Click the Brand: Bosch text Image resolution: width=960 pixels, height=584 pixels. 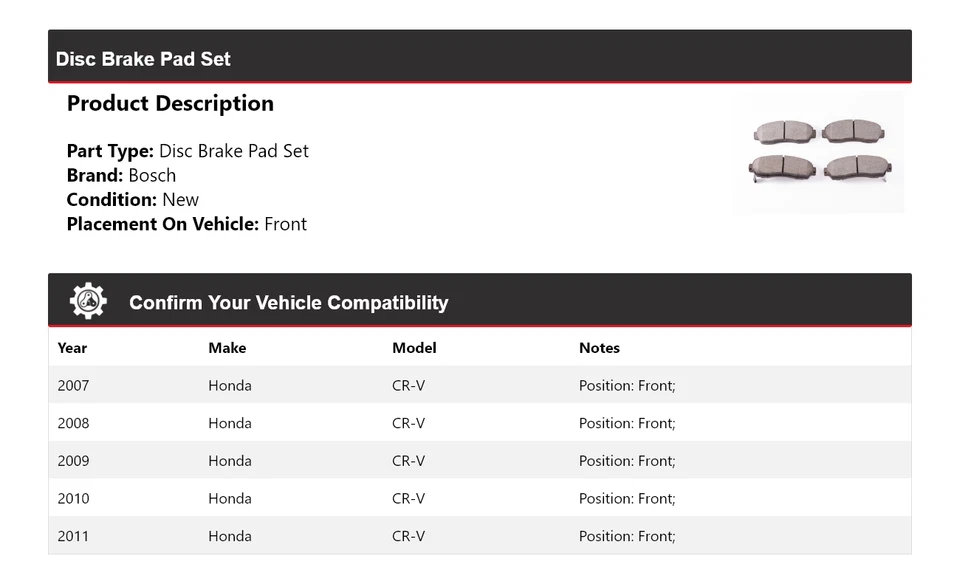point(121,175)
